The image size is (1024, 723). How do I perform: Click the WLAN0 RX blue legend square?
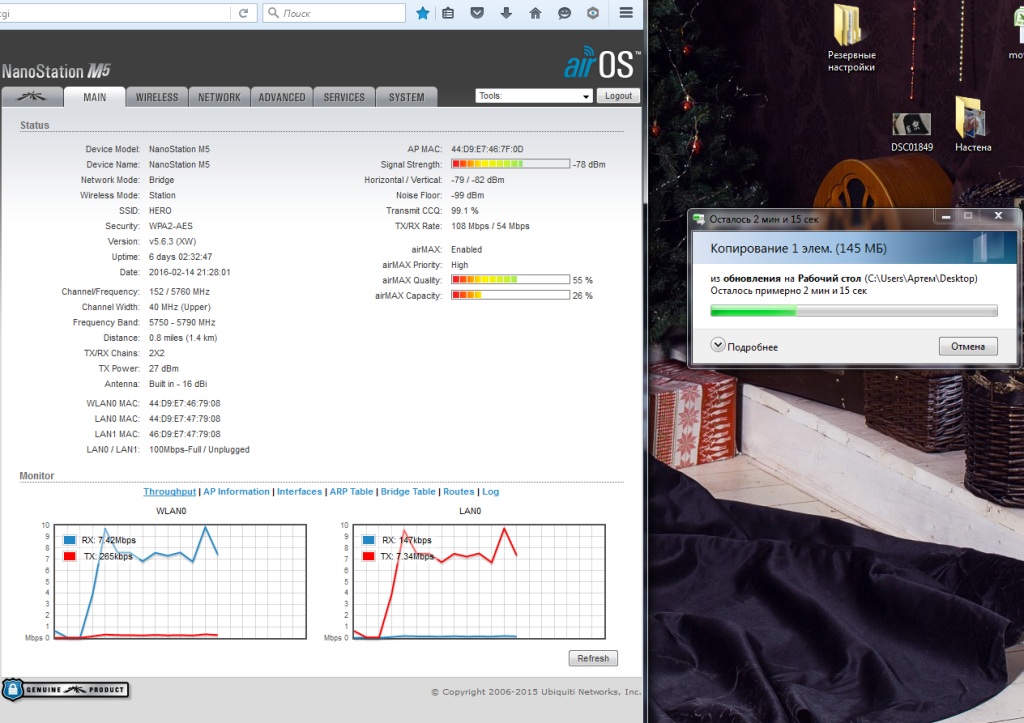pyautogui.click(x=70, y=540)
